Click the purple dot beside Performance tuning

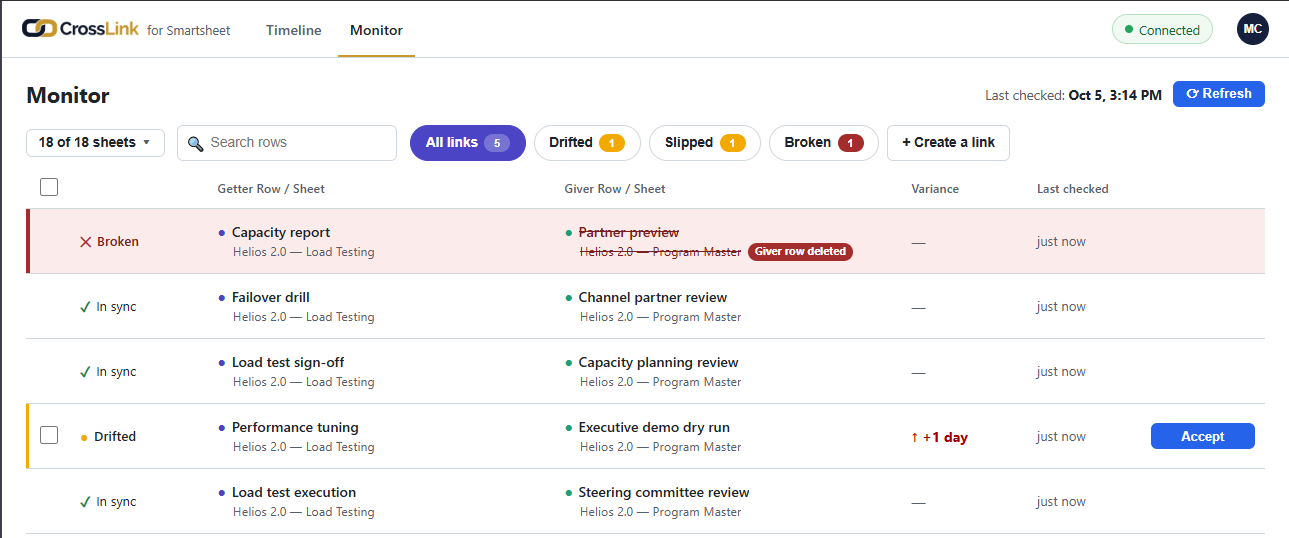[222, 427]
